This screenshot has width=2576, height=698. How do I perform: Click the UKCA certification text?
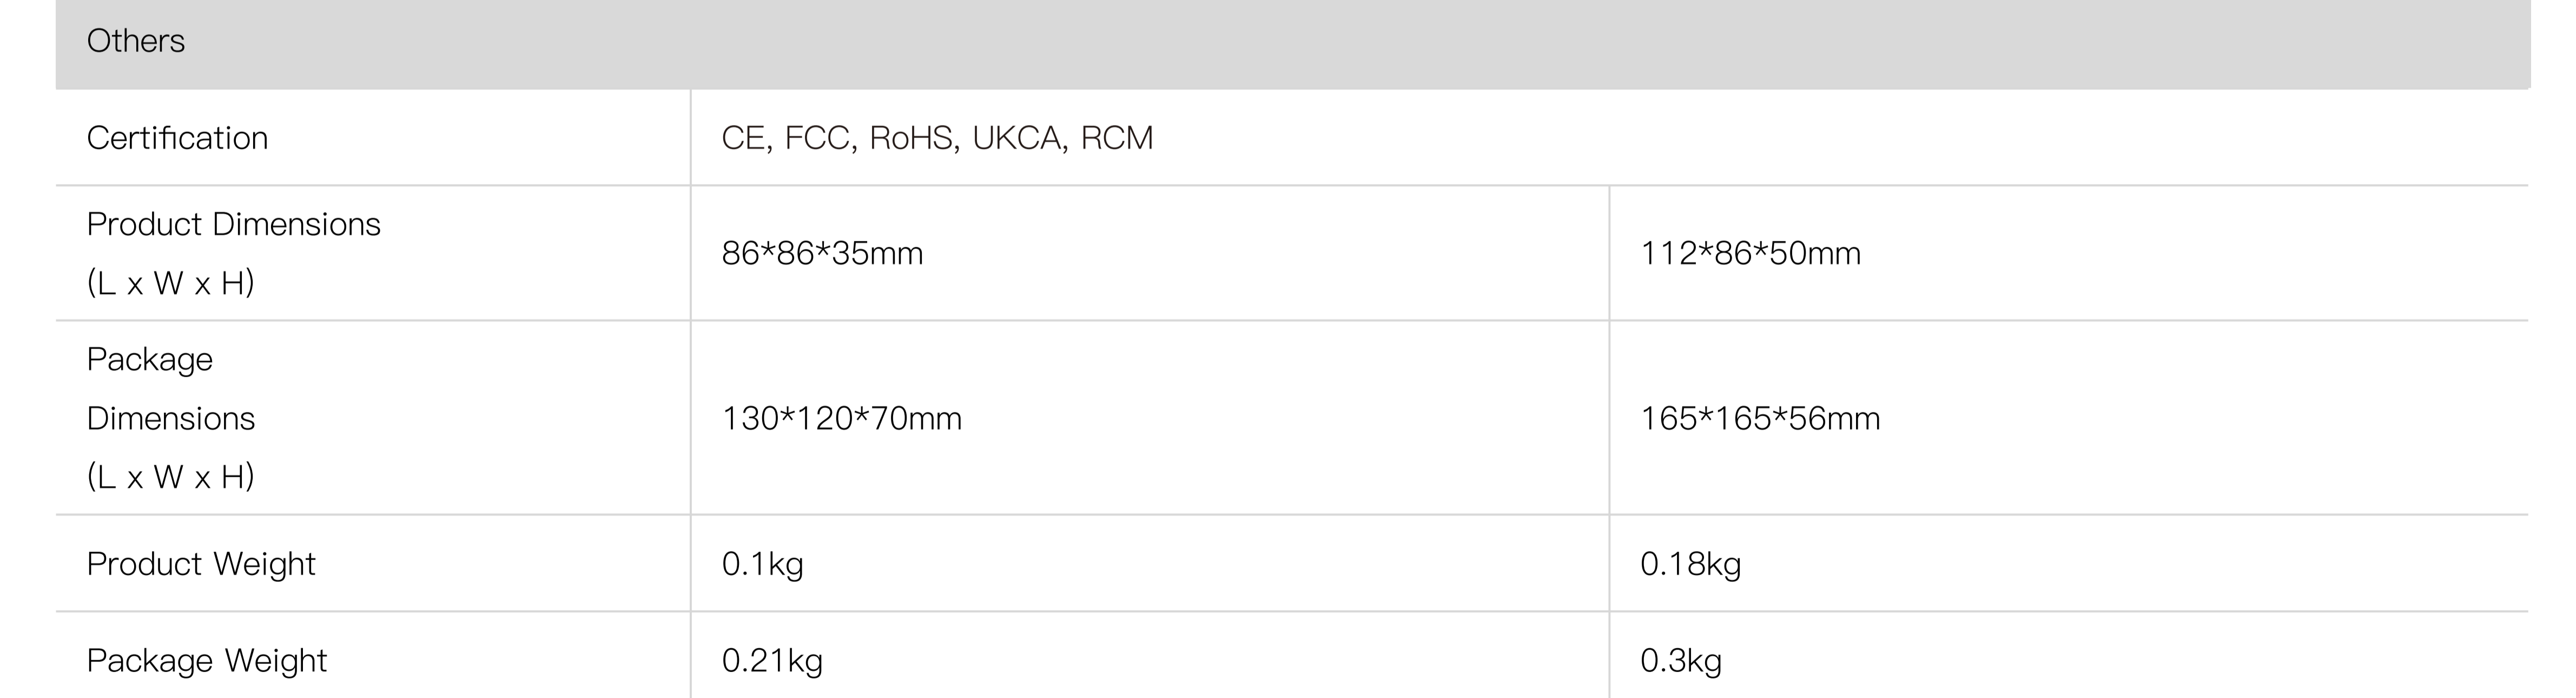tap(1016, 138)
